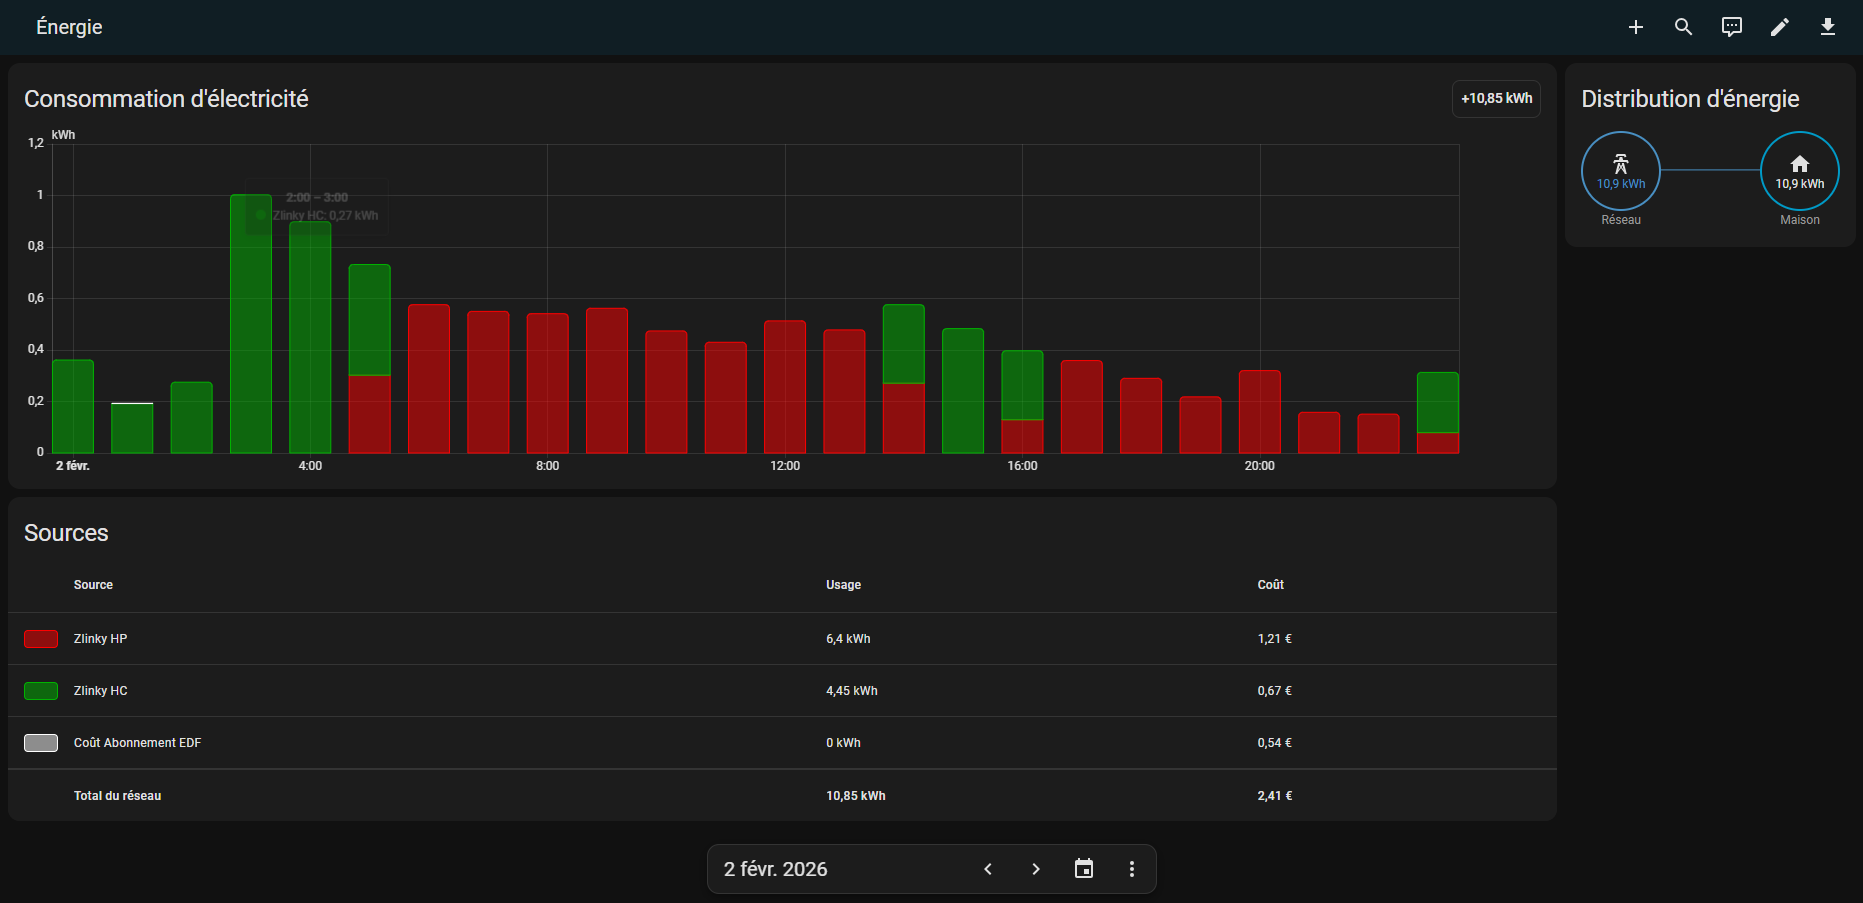Click the Maison home circle
This screenshot has width=1863, height=903.
(x=1799, y=171)
